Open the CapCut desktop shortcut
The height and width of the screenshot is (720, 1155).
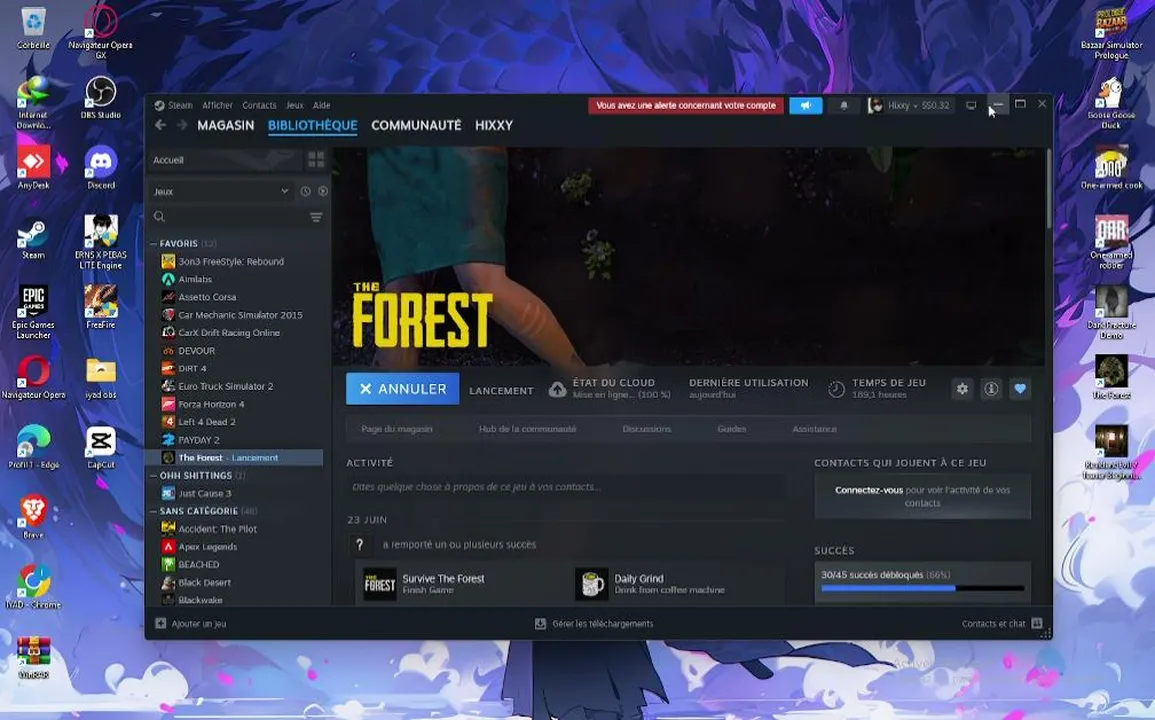pyautogui.click(x=101, y=447)
